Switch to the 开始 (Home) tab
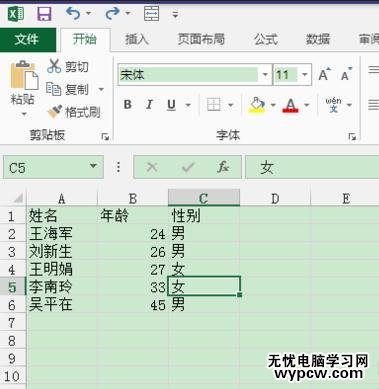 point(85,40)
